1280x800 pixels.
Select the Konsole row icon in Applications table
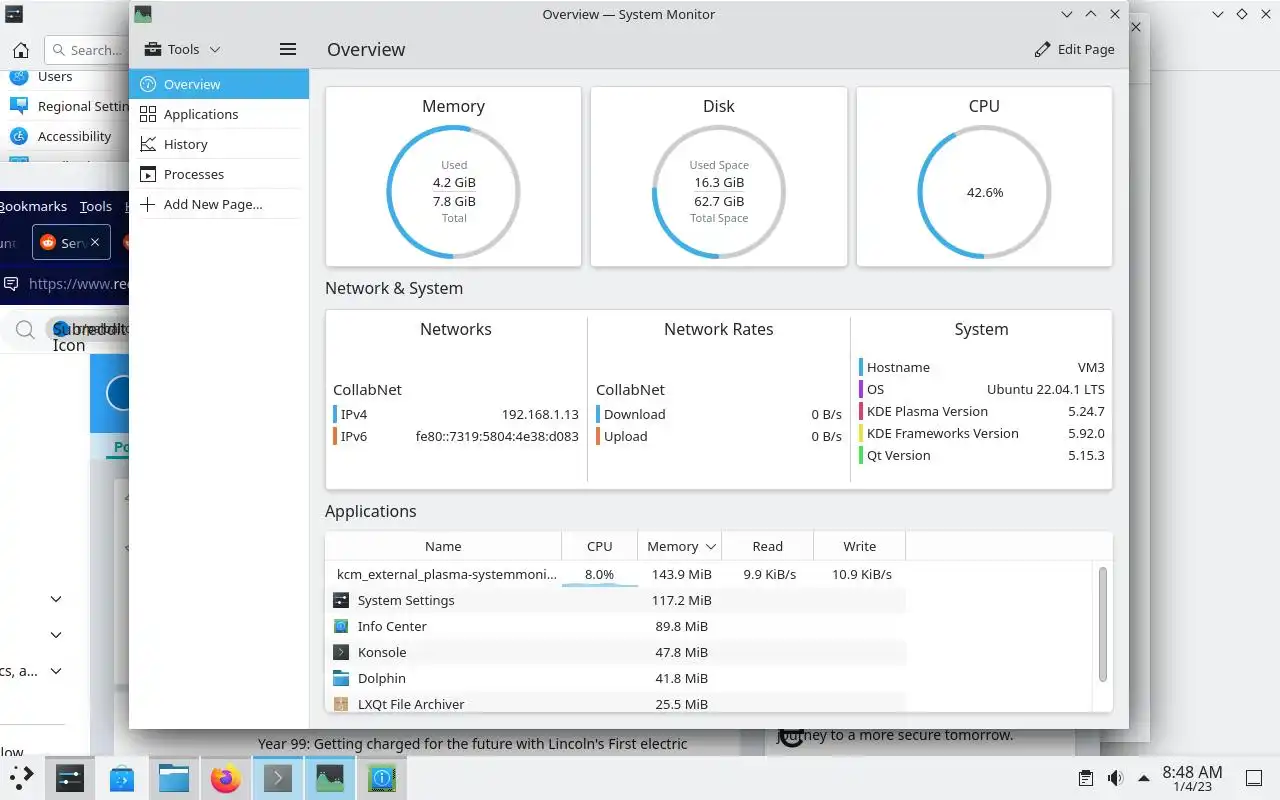341,652
